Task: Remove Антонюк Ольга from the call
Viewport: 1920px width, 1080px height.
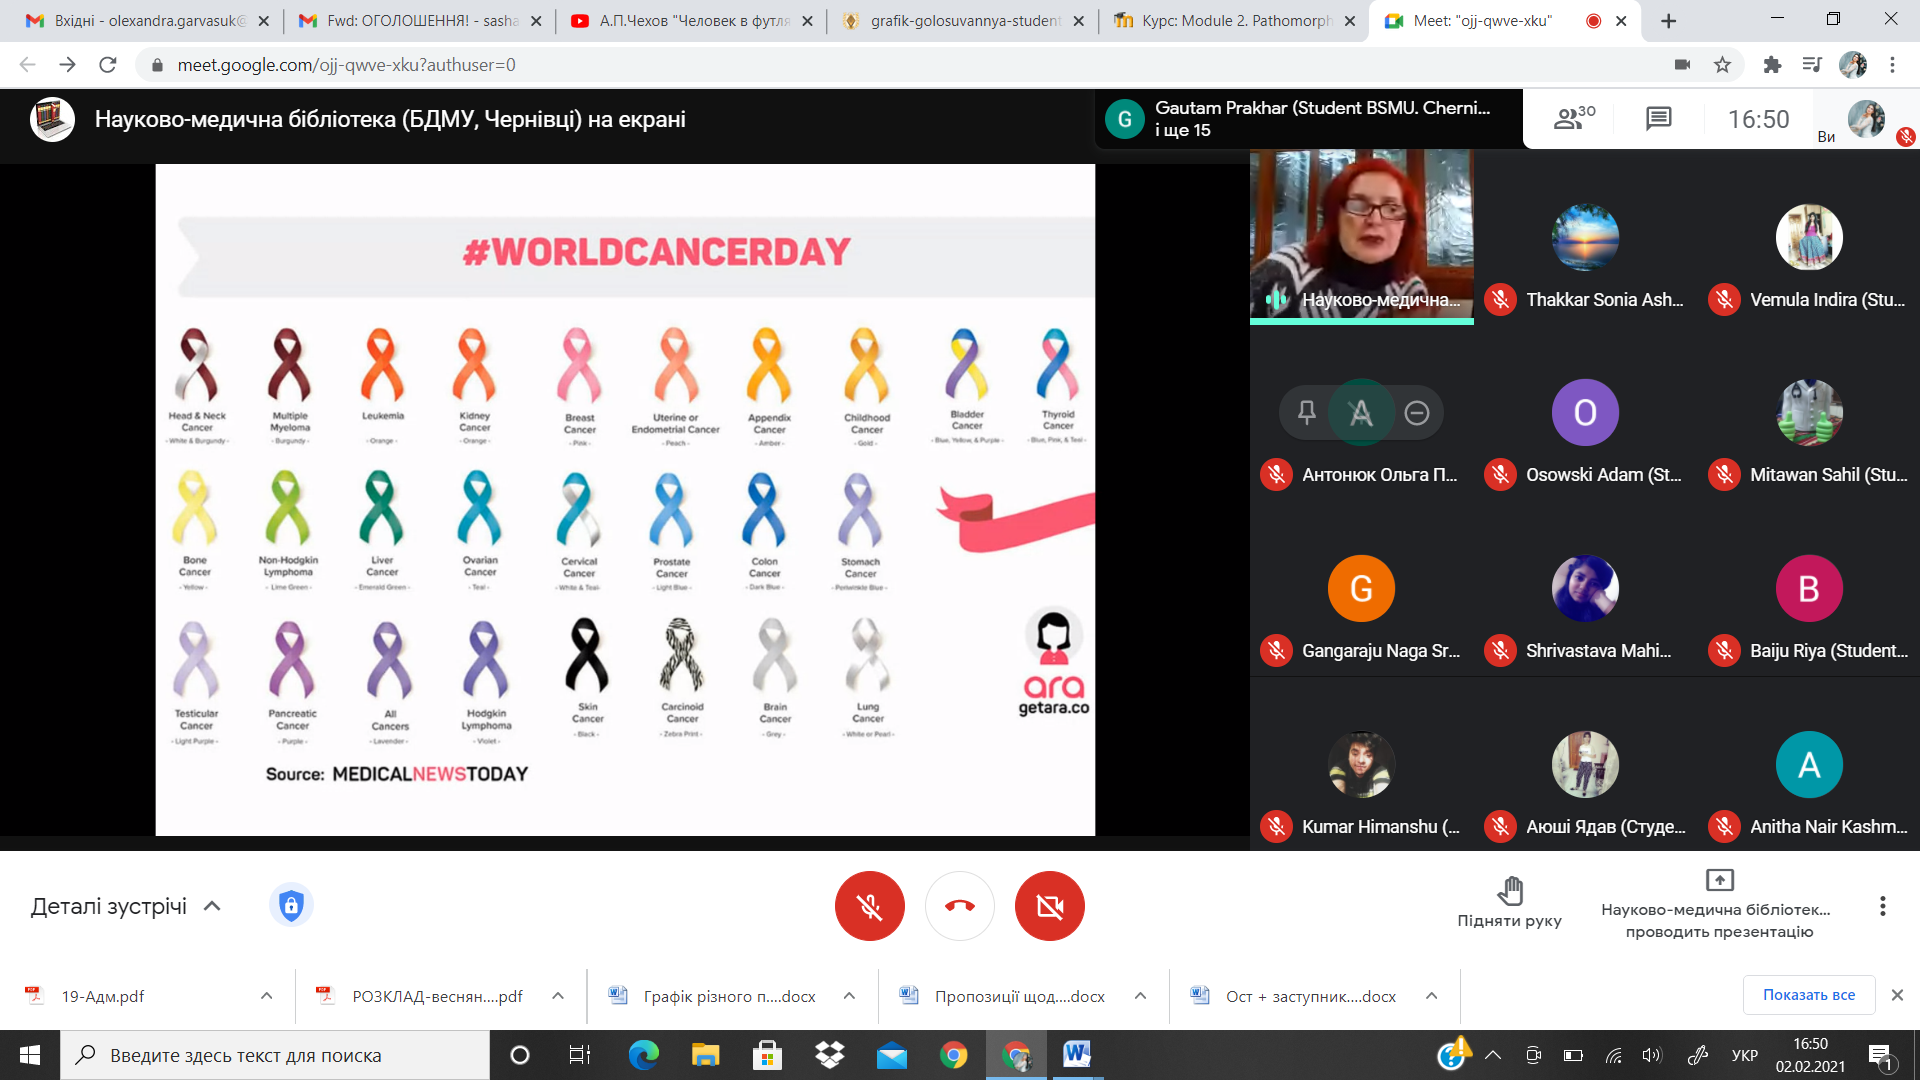Action: (x=1416, y=412)
